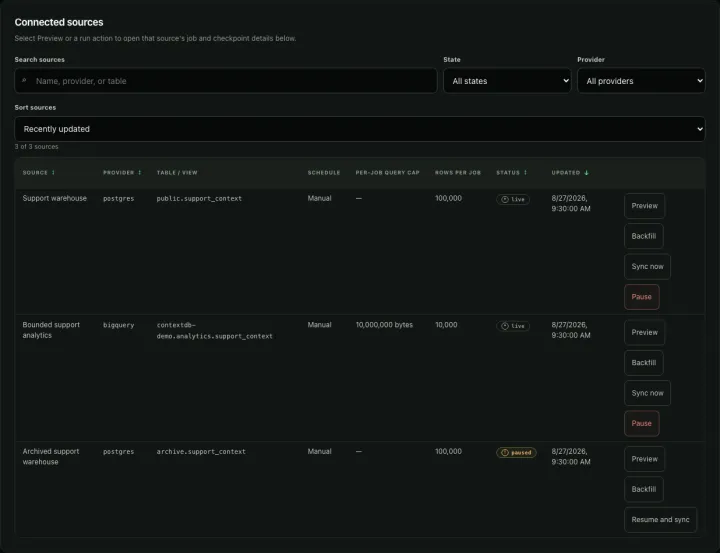Click the Source column sort icon

pyautogui.click(x=53, y=173)
